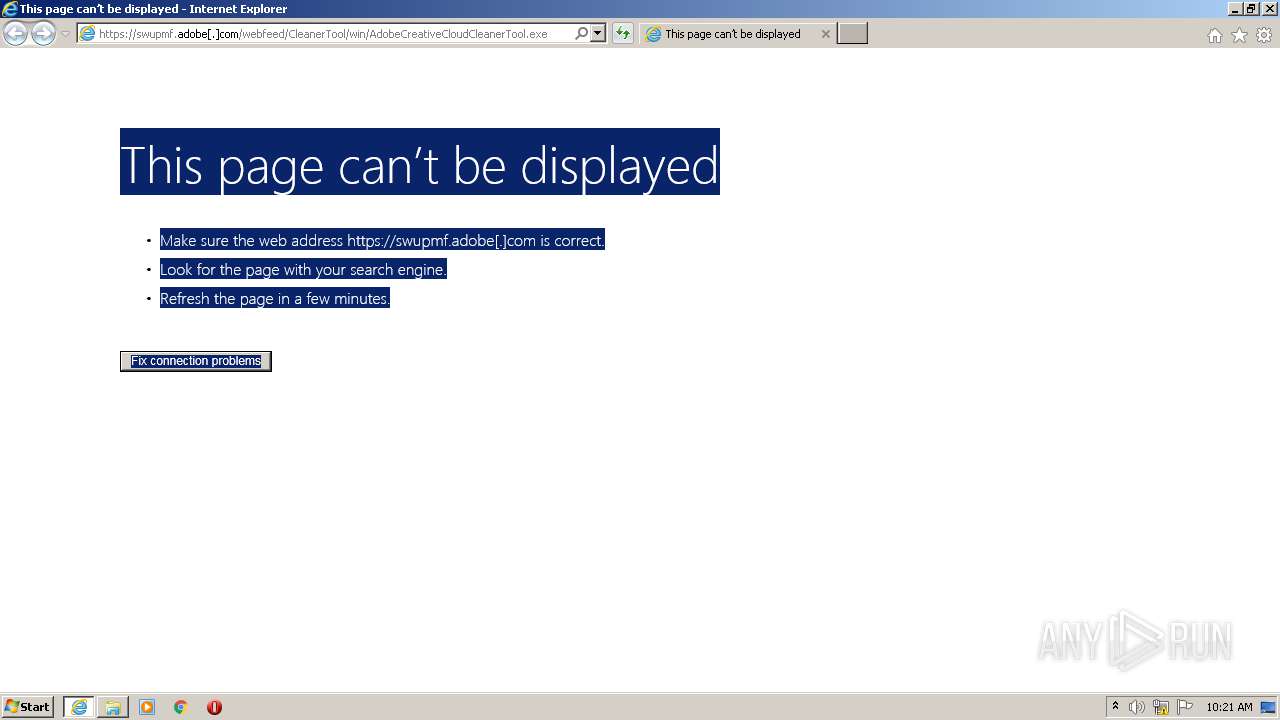The image size is (1280, 720).
Task: Open the red Opera icon in taskbar
Action: click(214, 707)
